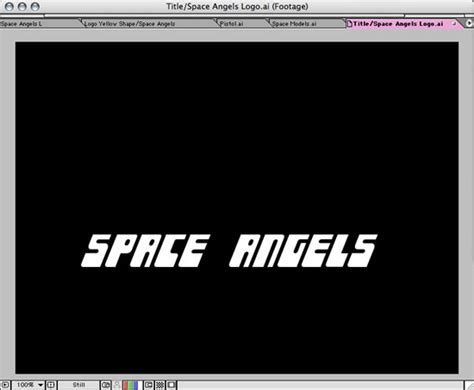
Task: Click the active Title/Space Angels Logo.ai tab
Action: point(404,24)
